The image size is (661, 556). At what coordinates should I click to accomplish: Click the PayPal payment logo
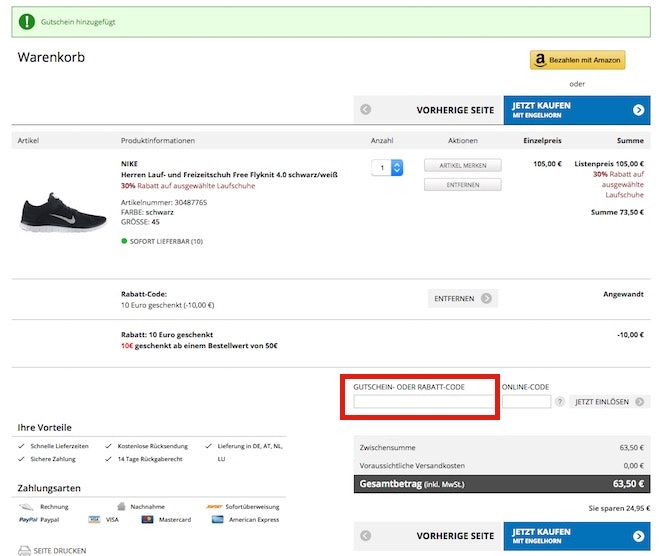coord(28,519)
